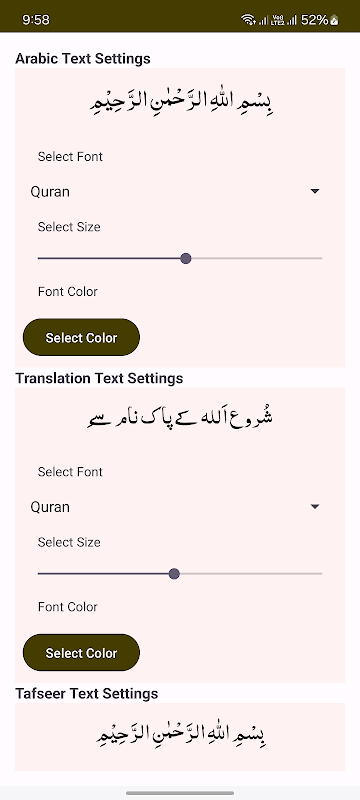Click the right end of the Arabic size slider track
Screen dimensions: 360x800
320,258
